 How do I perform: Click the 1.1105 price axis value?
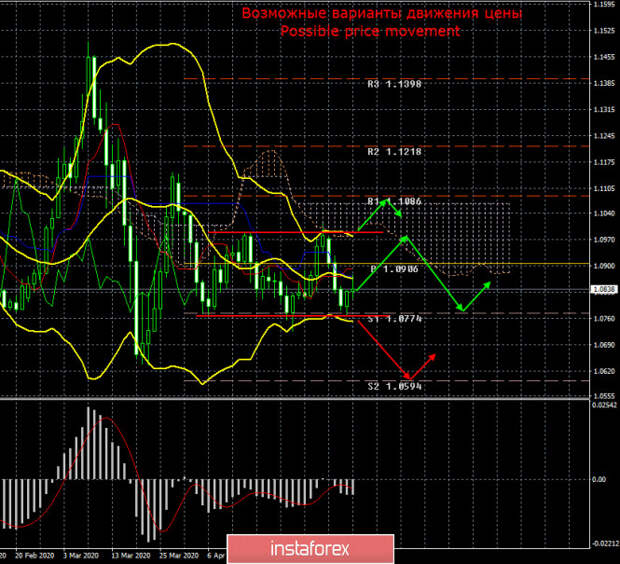[604, 189]
